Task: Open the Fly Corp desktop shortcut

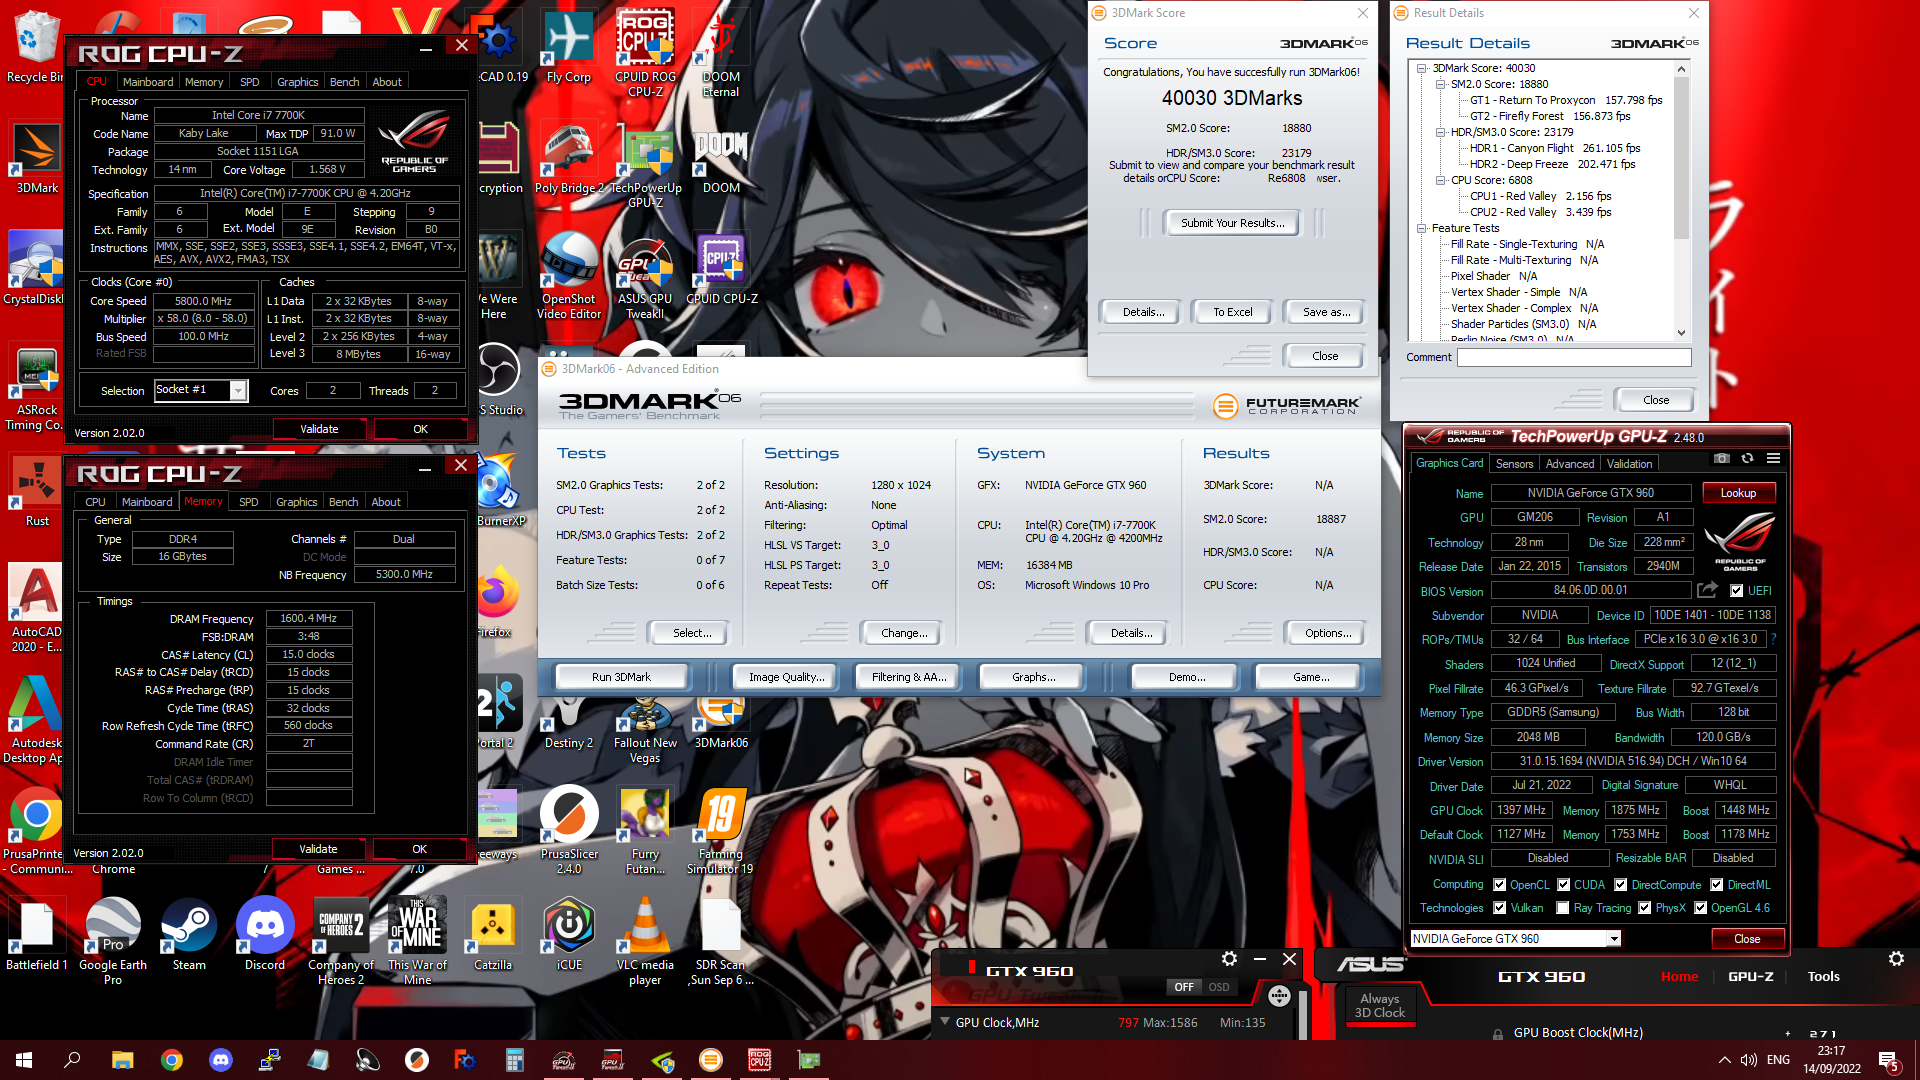Action: [569, 47]
